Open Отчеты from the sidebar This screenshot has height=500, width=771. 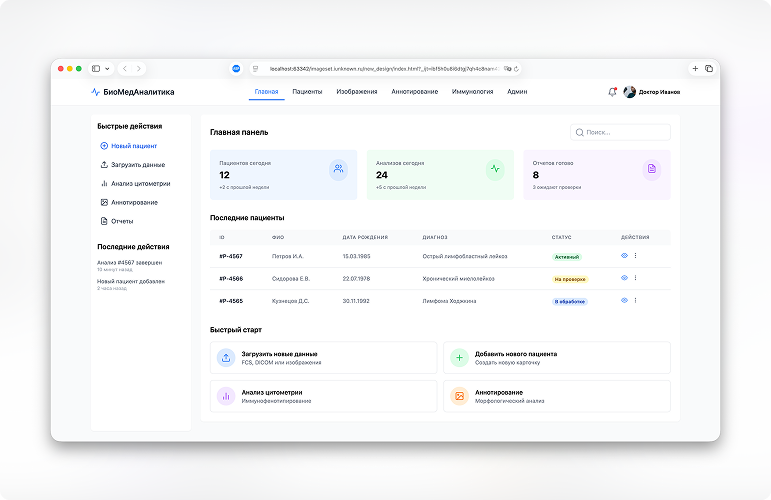[x=121, y=221]
